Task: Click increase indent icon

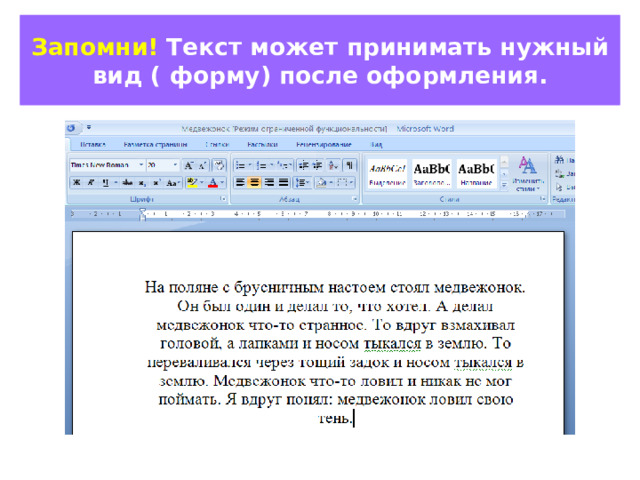Action: [x=318, y=165]
